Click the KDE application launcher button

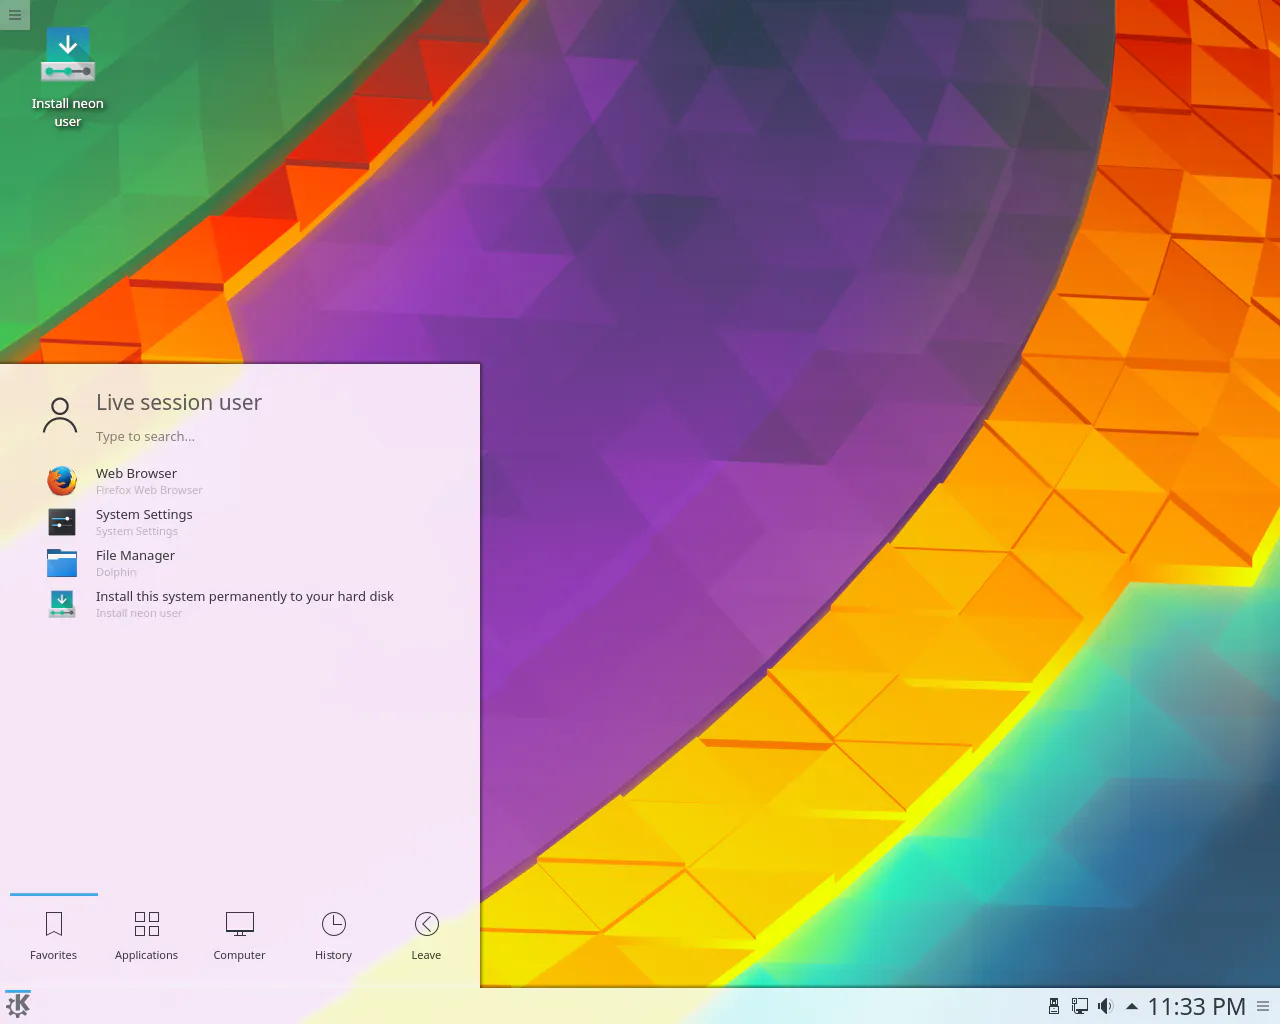18,1006
